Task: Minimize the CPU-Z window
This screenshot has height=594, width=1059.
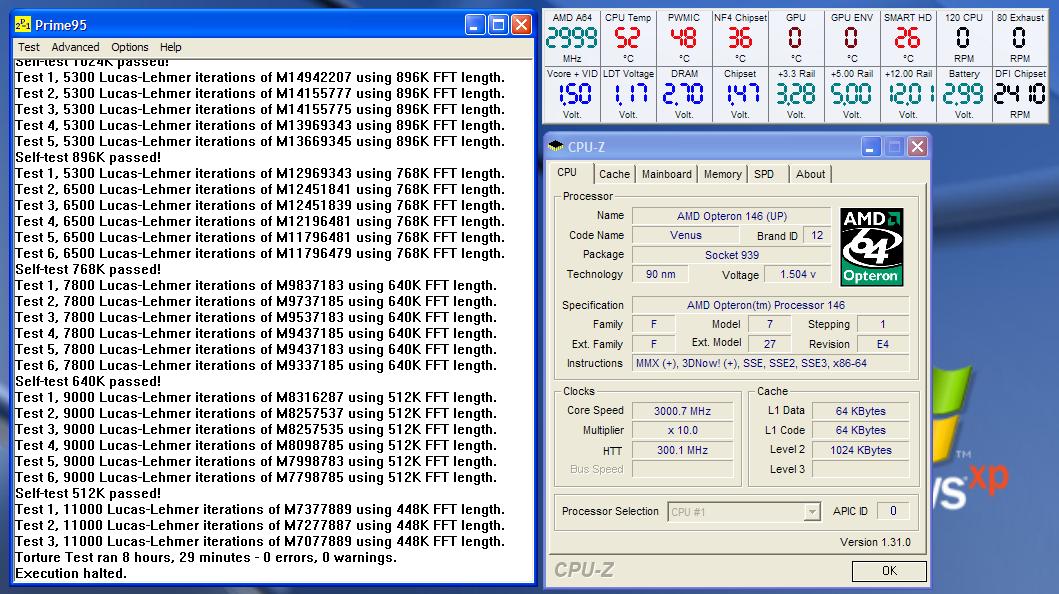Action: coord(871,146)
